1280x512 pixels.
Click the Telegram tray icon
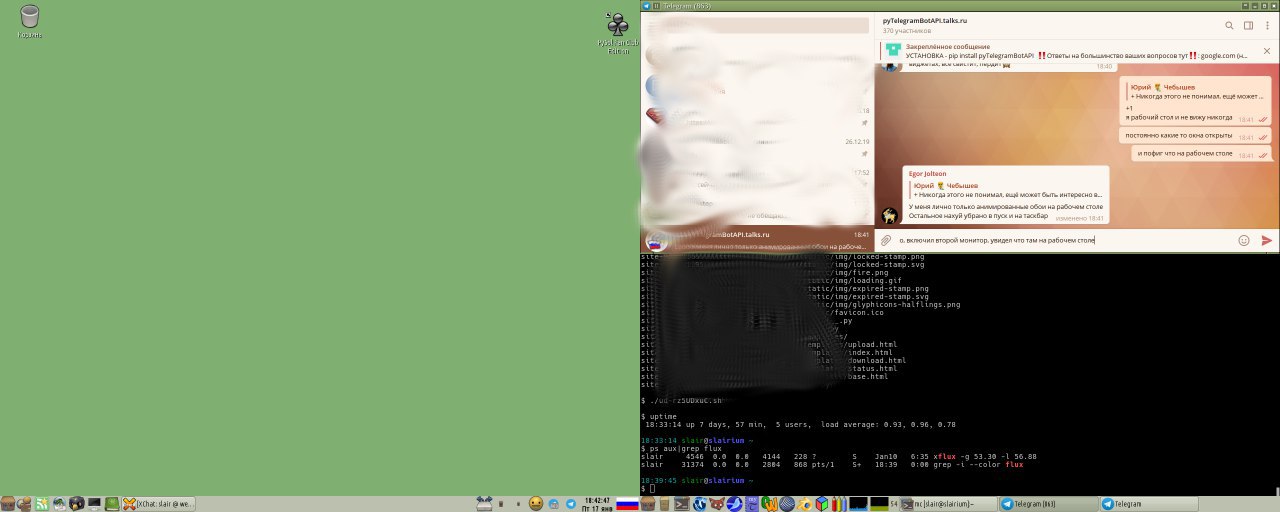pos(571,503)
